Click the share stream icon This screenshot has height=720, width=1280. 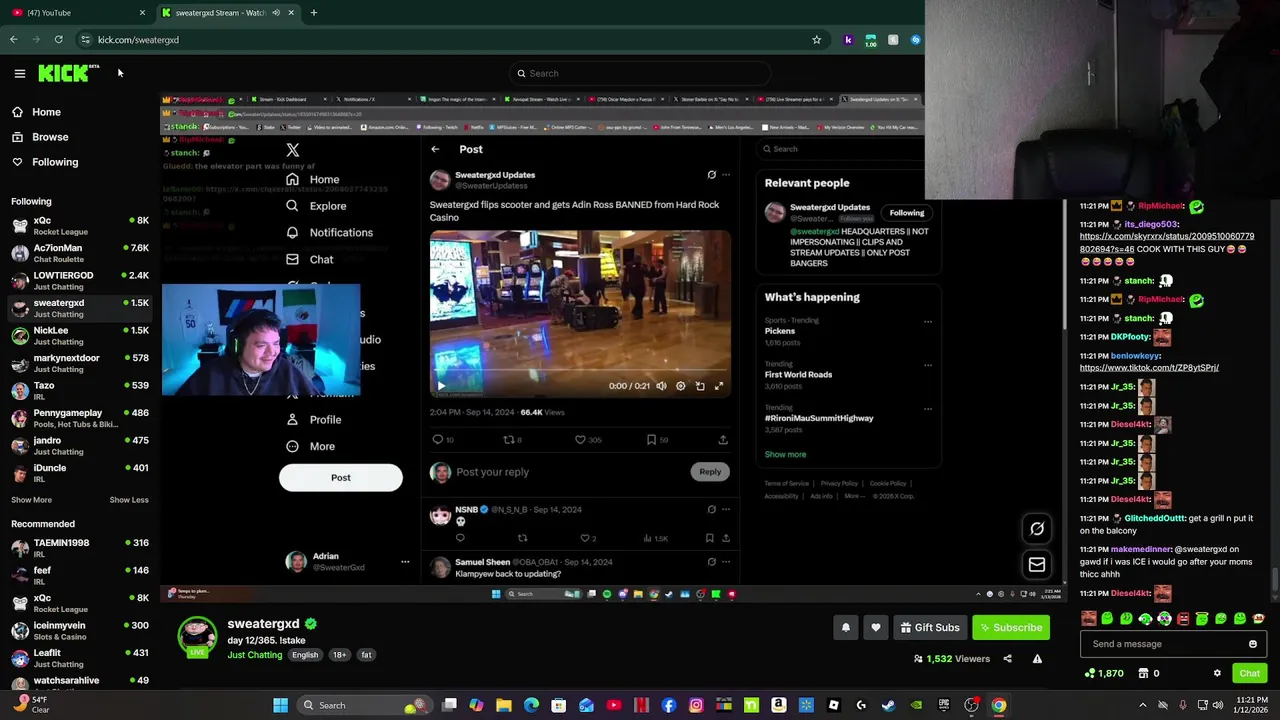pyautogui.click(x=1007, y=659)
